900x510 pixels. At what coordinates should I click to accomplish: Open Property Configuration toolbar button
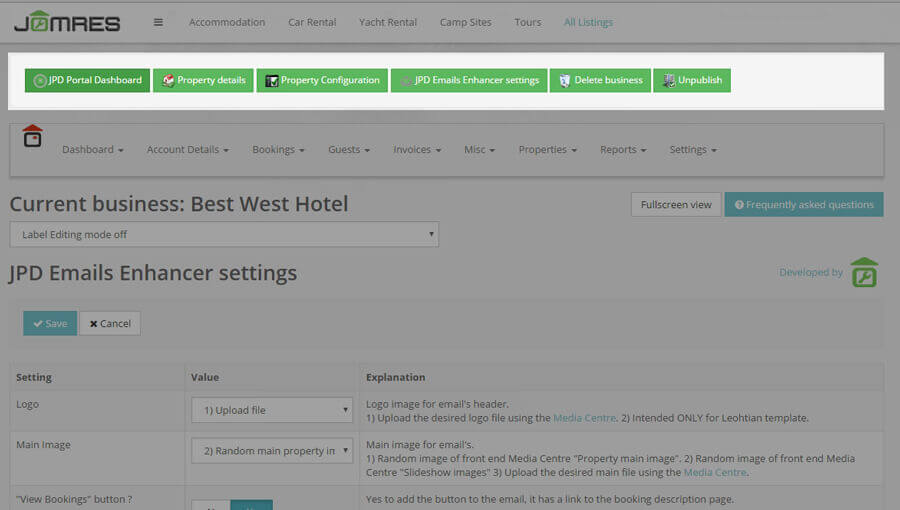(x=322, y=80)
